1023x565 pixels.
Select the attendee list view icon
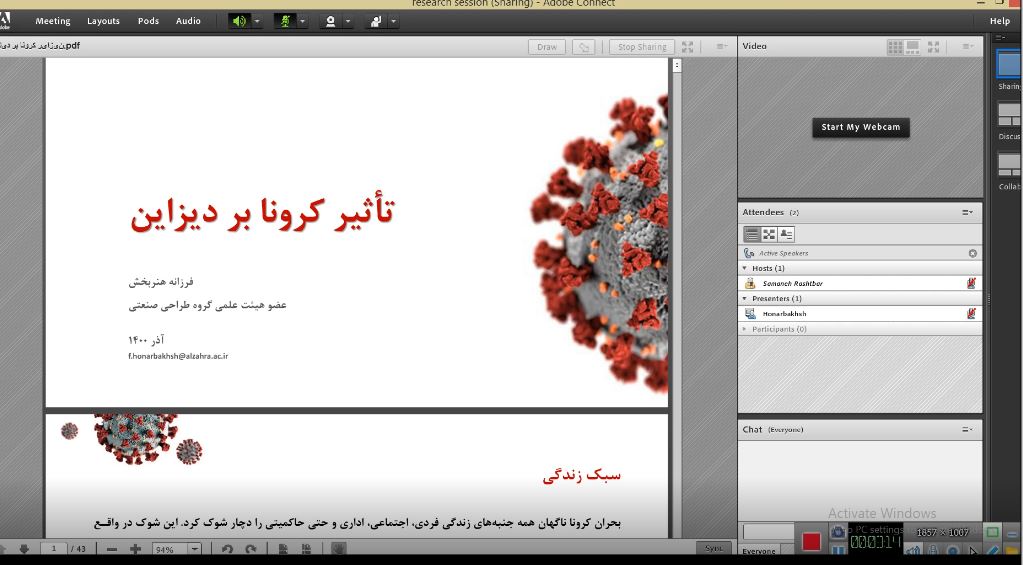point(752,234)
